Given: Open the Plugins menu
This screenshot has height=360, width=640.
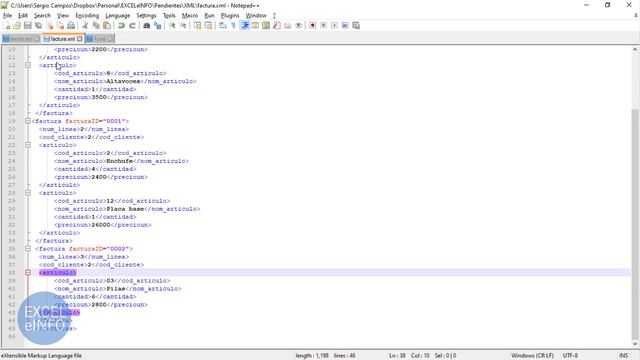Looking at the screenshot, I should 230,16.
